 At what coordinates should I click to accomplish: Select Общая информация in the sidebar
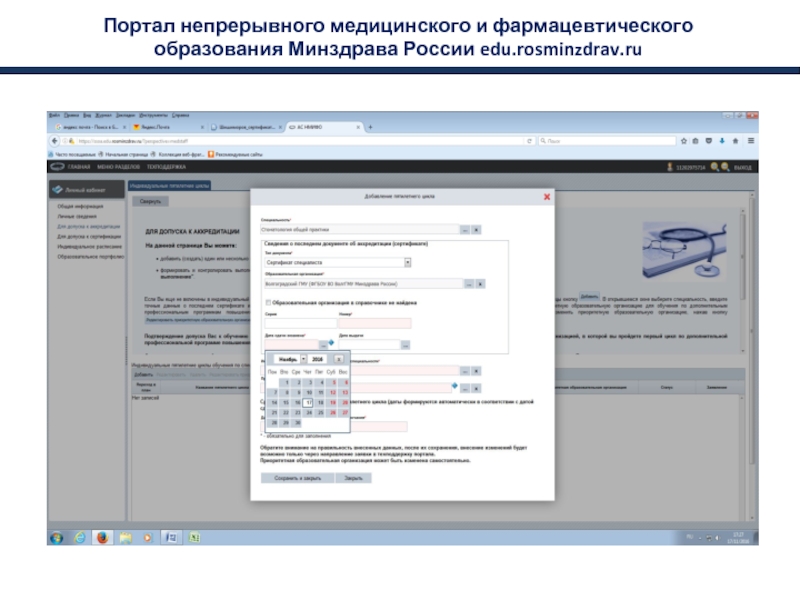(x=80, y=207)
